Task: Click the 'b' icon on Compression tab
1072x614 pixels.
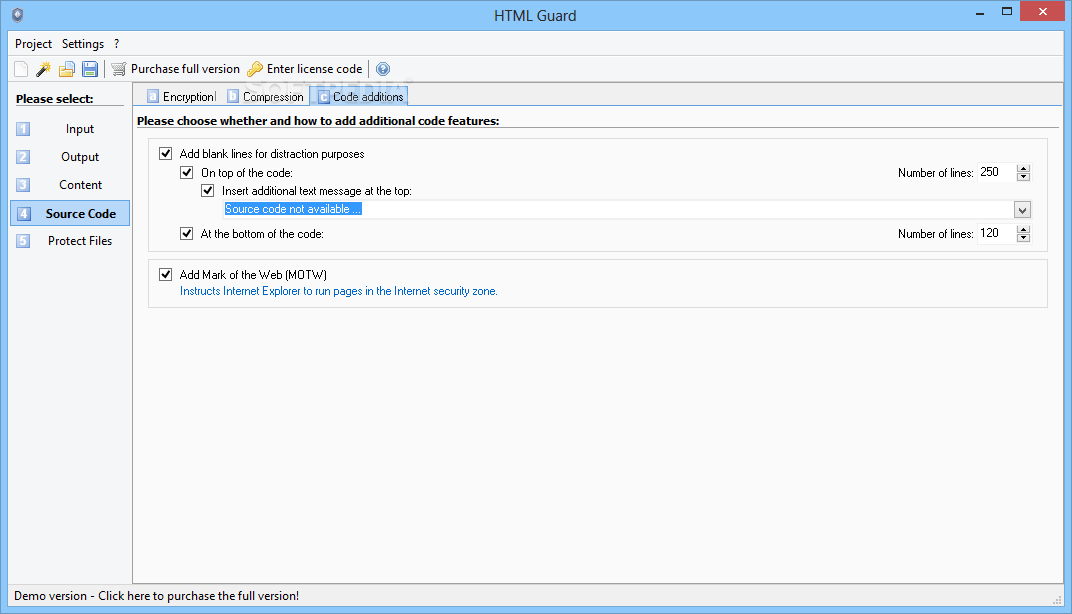Action: 233,96
